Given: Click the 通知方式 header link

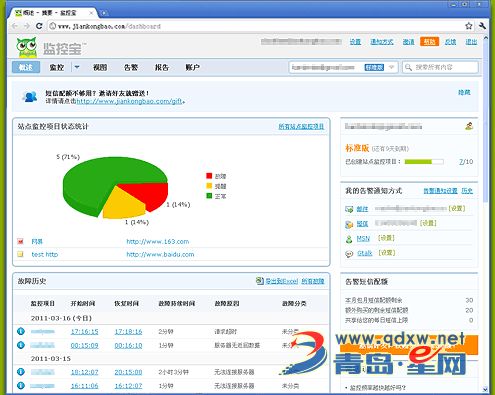Looking at the screenshot, I should (382, 42).
